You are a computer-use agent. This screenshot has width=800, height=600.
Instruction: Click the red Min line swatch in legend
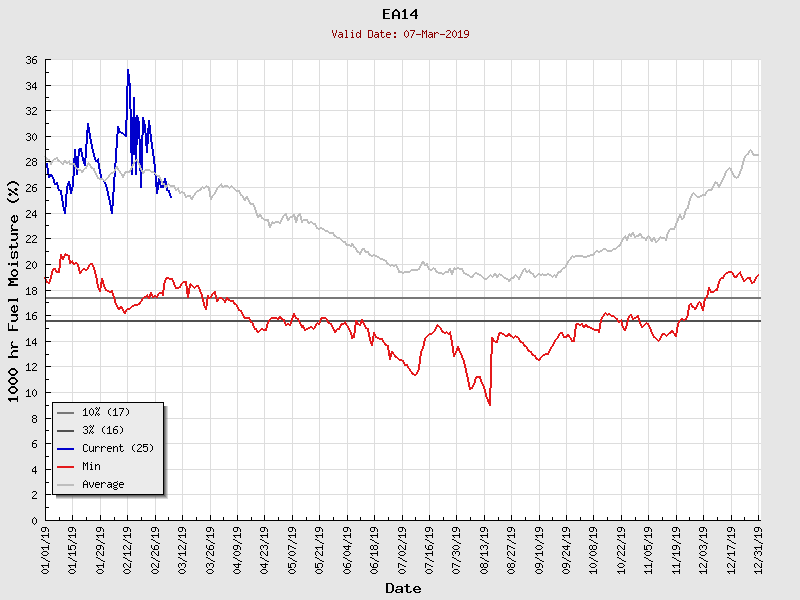coord(66,466)
